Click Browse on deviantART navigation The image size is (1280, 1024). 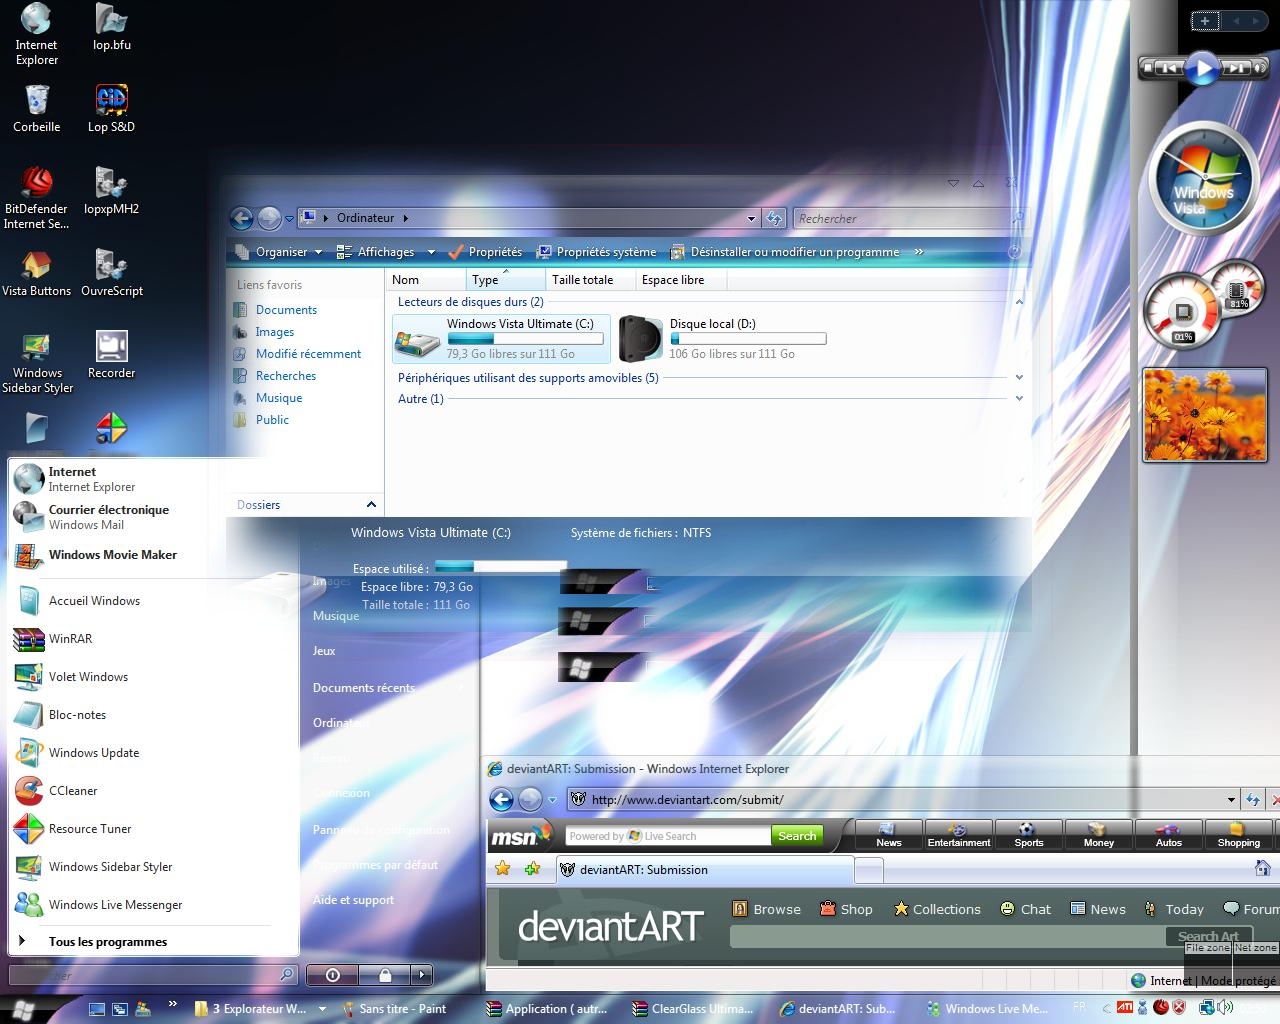767,909
